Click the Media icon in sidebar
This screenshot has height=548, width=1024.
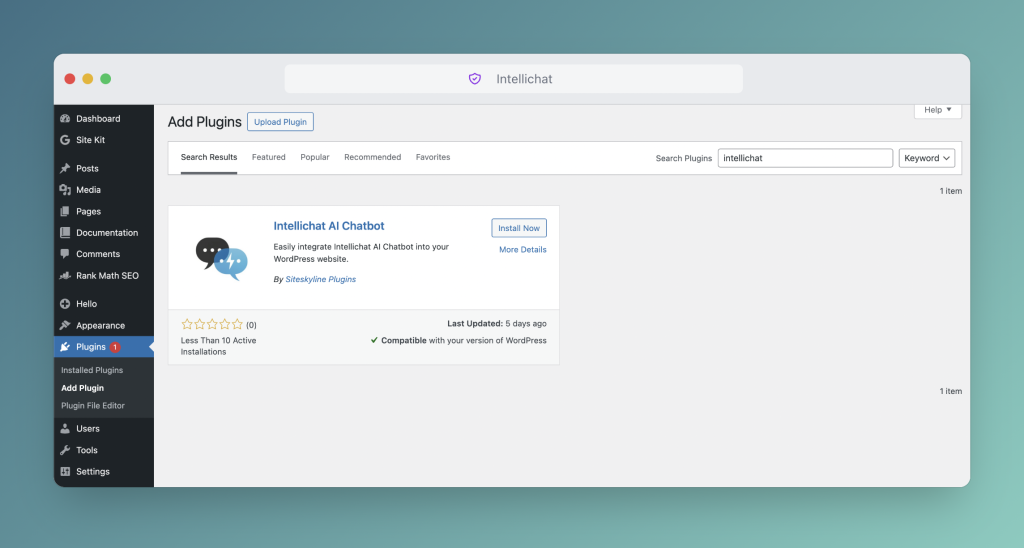click(65, 190)
